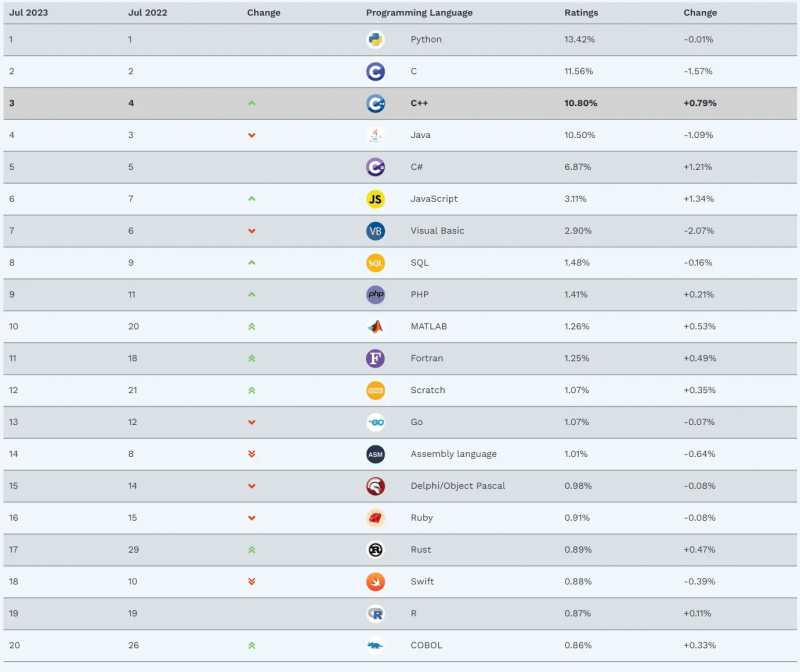Image resolution: width=800 pixels, height=672 pixels.
Task: Click the green up arrow in C++ row
Action: coord(252,104)
